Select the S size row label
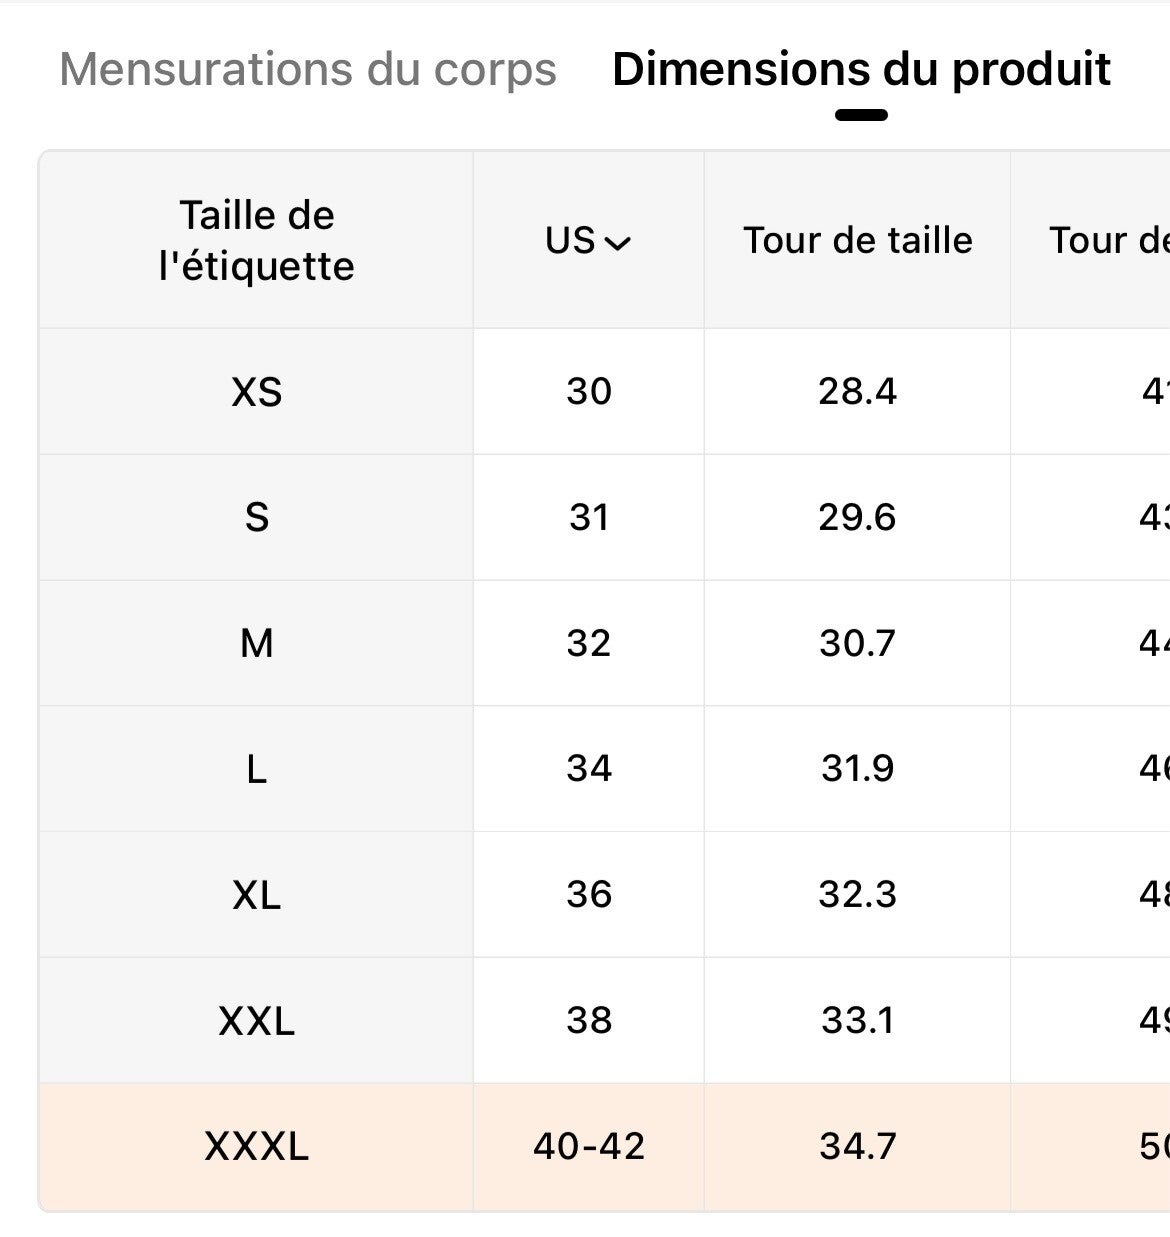Screen dimensions: 1170x1237 [x=256, y=518]
